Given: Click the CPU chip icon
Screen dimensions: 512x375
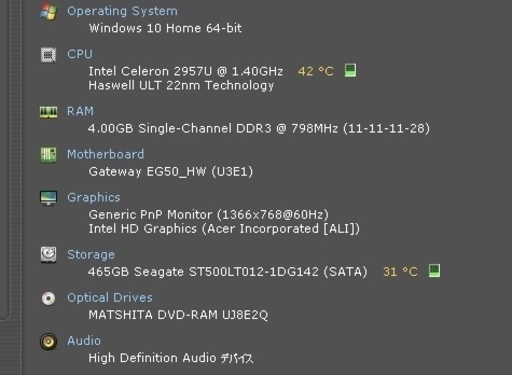Looking at the screenshot, I should tap(48, 55).
